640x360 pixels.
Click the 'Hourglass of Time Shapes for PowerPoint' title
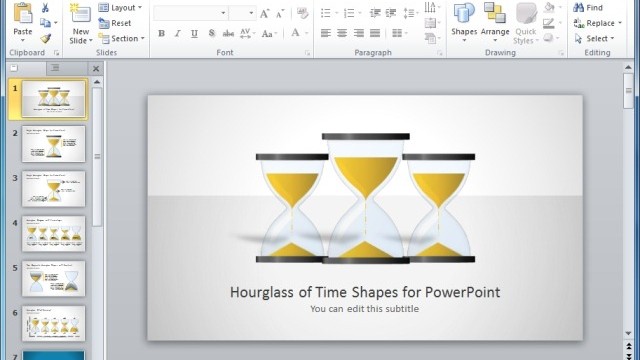click(x=365, y=292)
